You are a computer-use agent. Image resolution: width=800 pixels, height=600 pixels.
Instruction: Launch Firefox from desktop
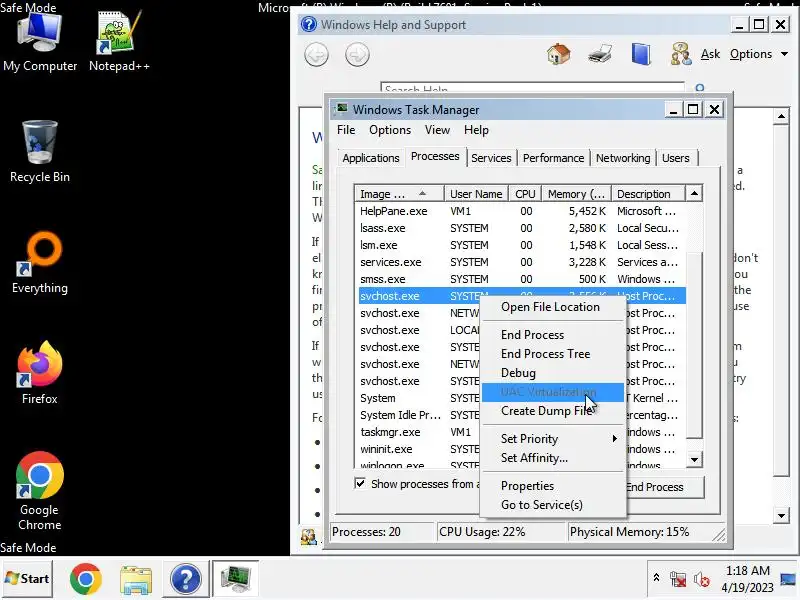(x=40, y=373)
